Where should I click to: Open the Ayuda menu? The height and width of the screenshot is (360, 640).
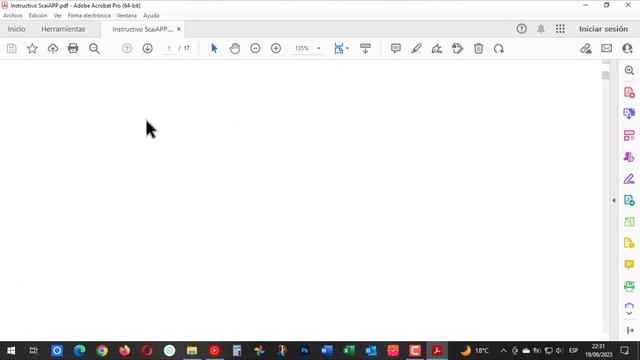tap(151, 16)
